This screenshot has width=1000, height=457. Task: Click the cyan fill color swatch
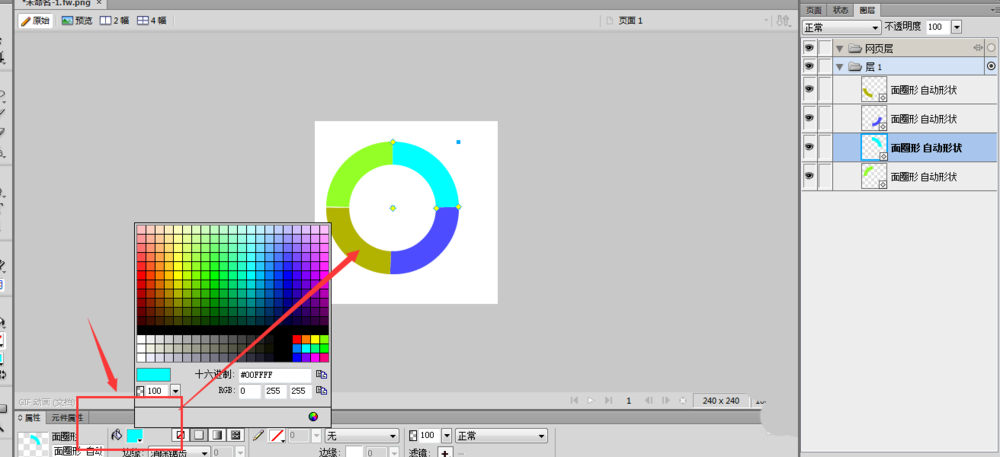coord(134,436)
